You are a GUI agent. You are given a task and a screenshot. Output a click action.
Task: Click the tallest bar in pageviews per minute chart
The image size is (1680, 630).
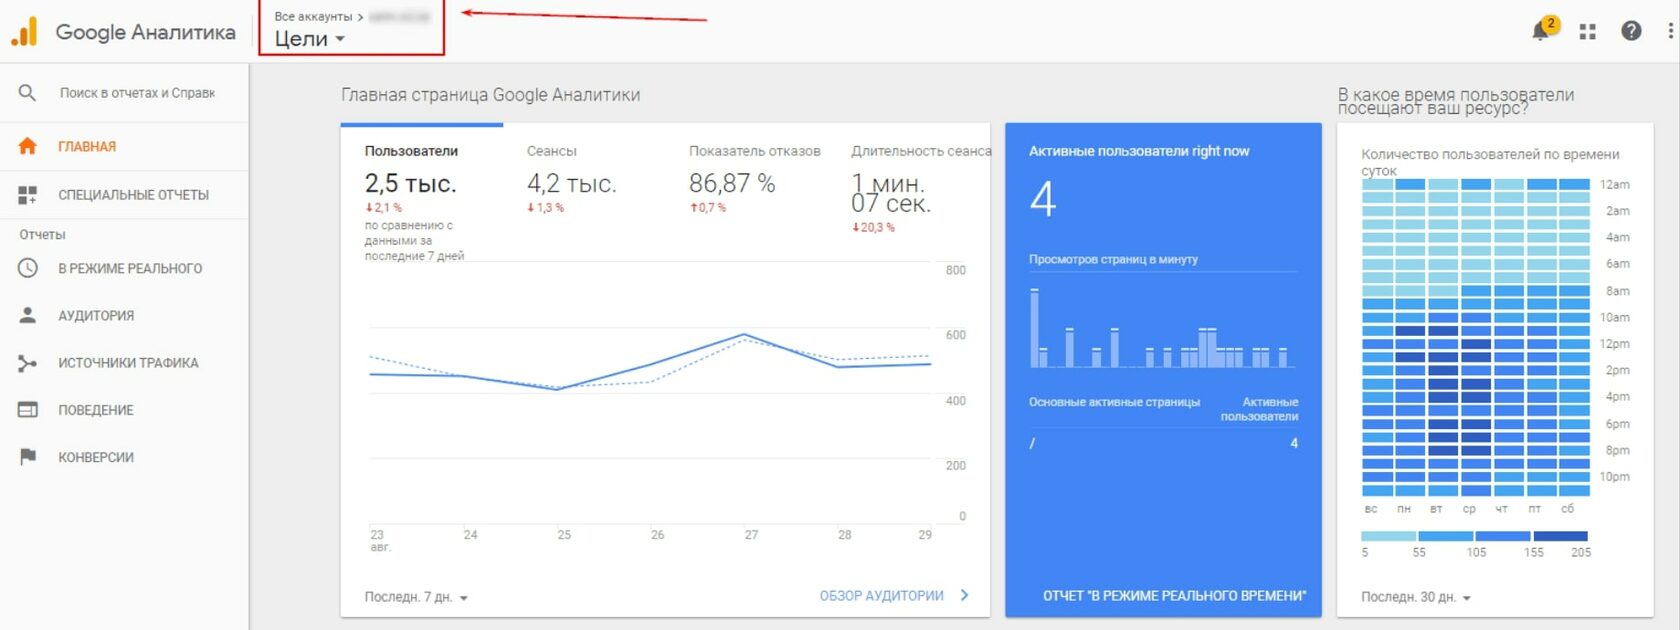point(1034,328)
